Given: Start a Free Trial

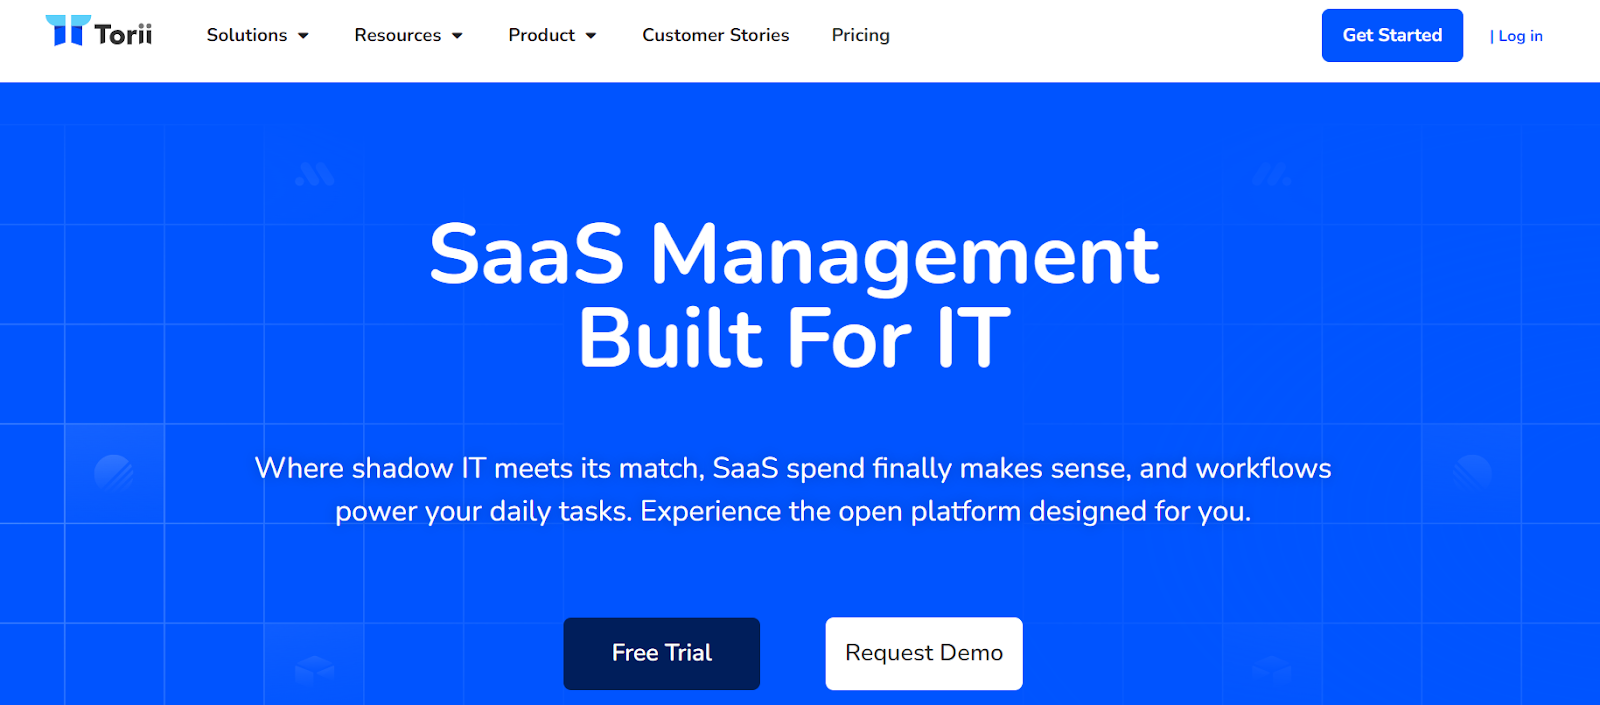Looking at the screenshot, I should click(x=661, y=653).
